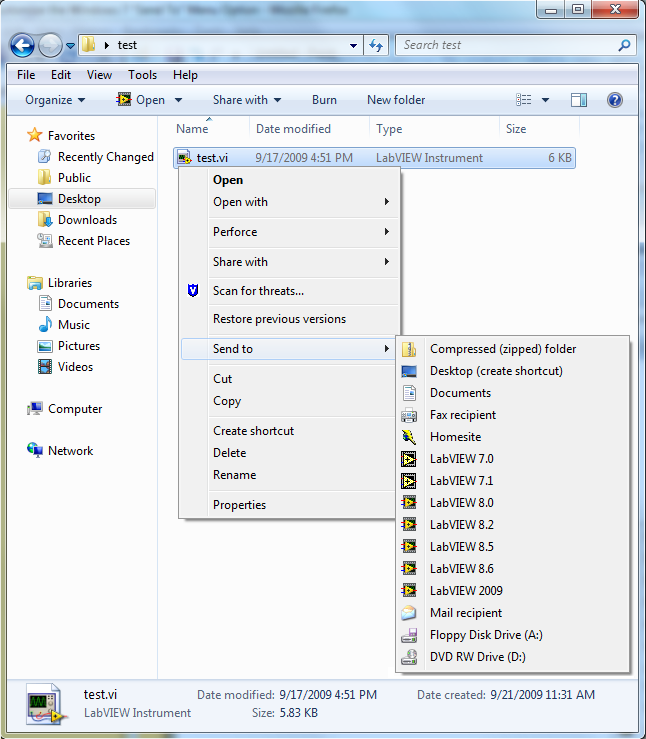Click the Back navigation arrow button
The image size is (646, 739).
pyautogui.click(x=22, y=46)
